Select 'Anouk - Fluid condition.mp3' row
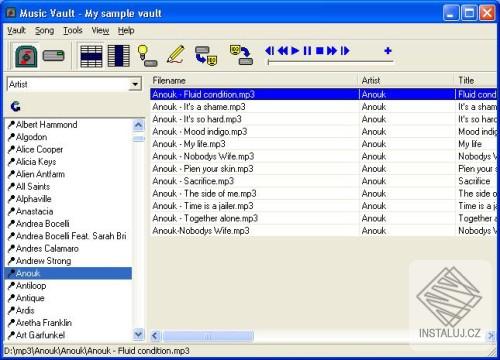500x360 pixels. [x=323, y=94]
